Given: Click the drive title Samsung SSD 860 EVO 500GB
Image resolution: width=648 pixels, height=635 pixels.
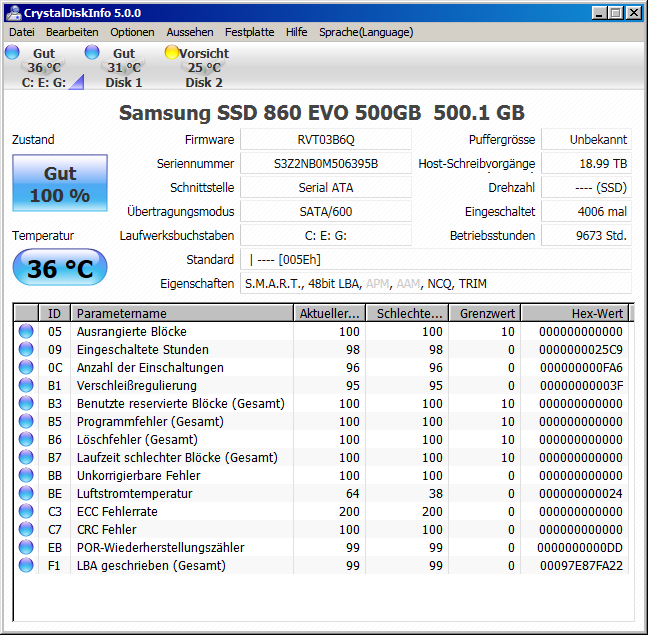Looking at the screenshot, I should [270, 113].
